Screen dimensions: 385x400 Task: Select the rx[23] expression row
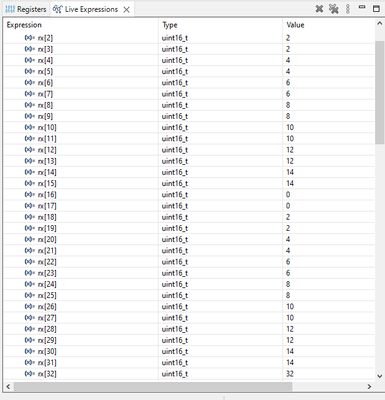[189, 273]
